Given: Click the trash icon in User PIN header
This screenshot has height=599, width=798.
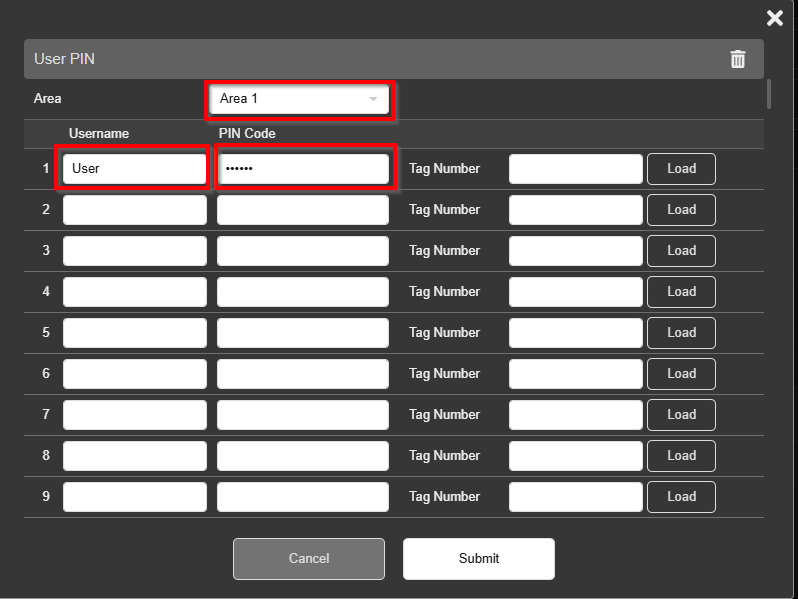Looking at the screenshot, I should click(738, 59).
